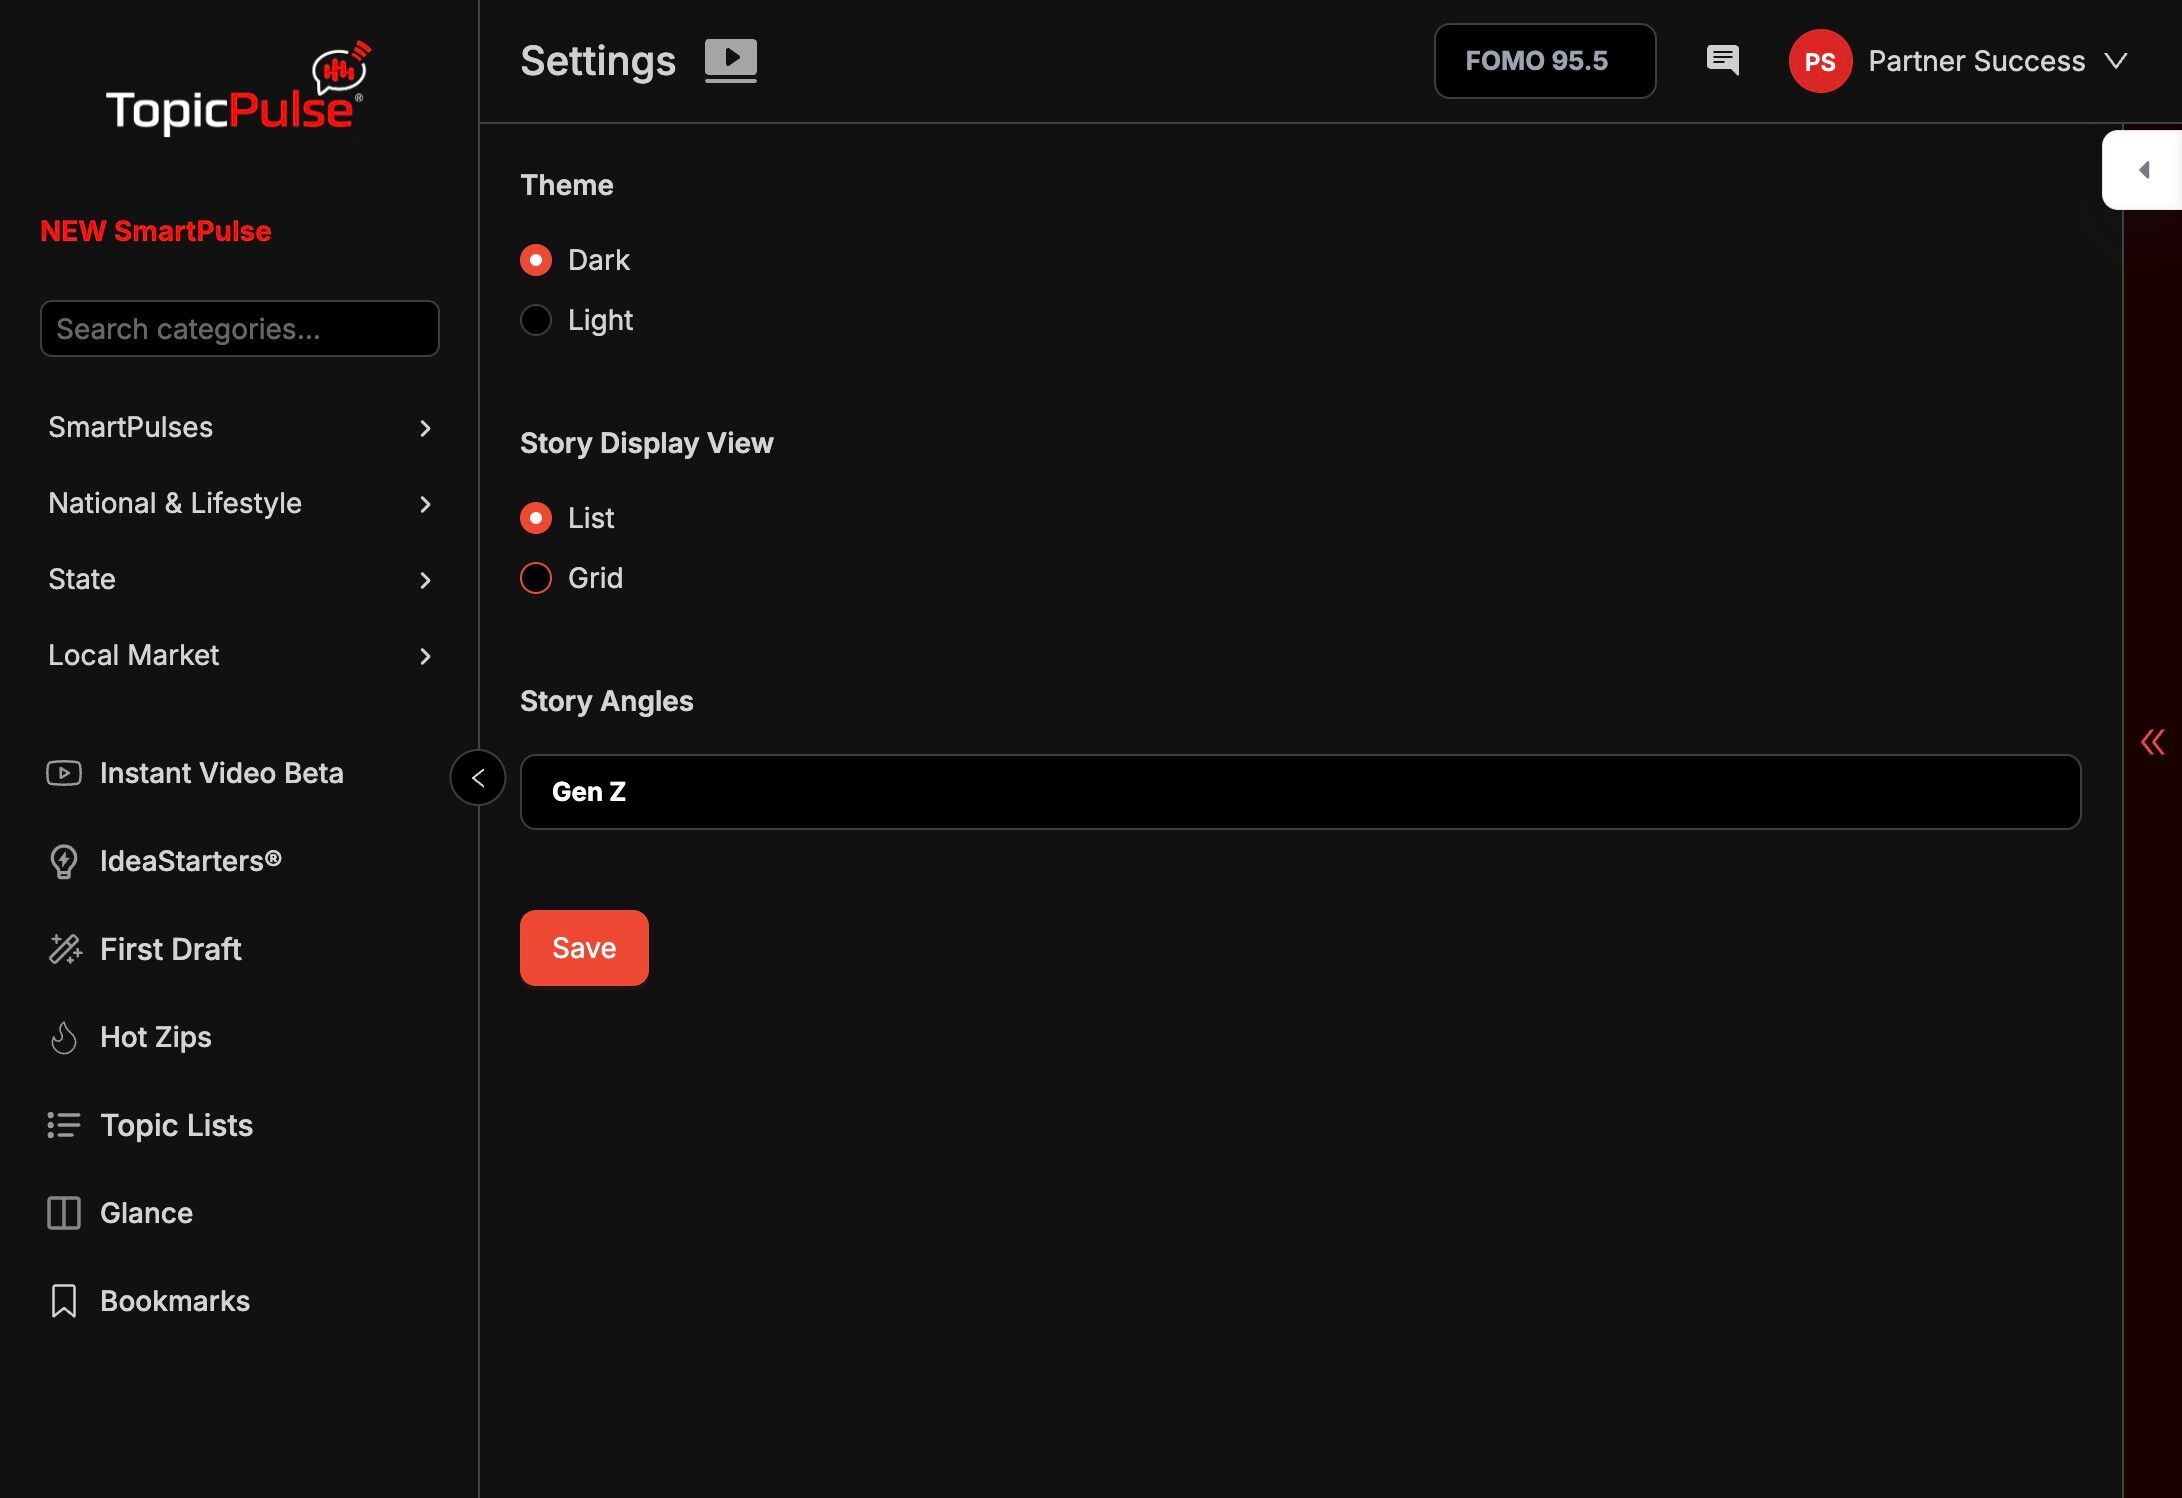Expand the Local Market category
Viewport: 2182px width, 1498px height.
pyautogui.click(x=239, y=655)
